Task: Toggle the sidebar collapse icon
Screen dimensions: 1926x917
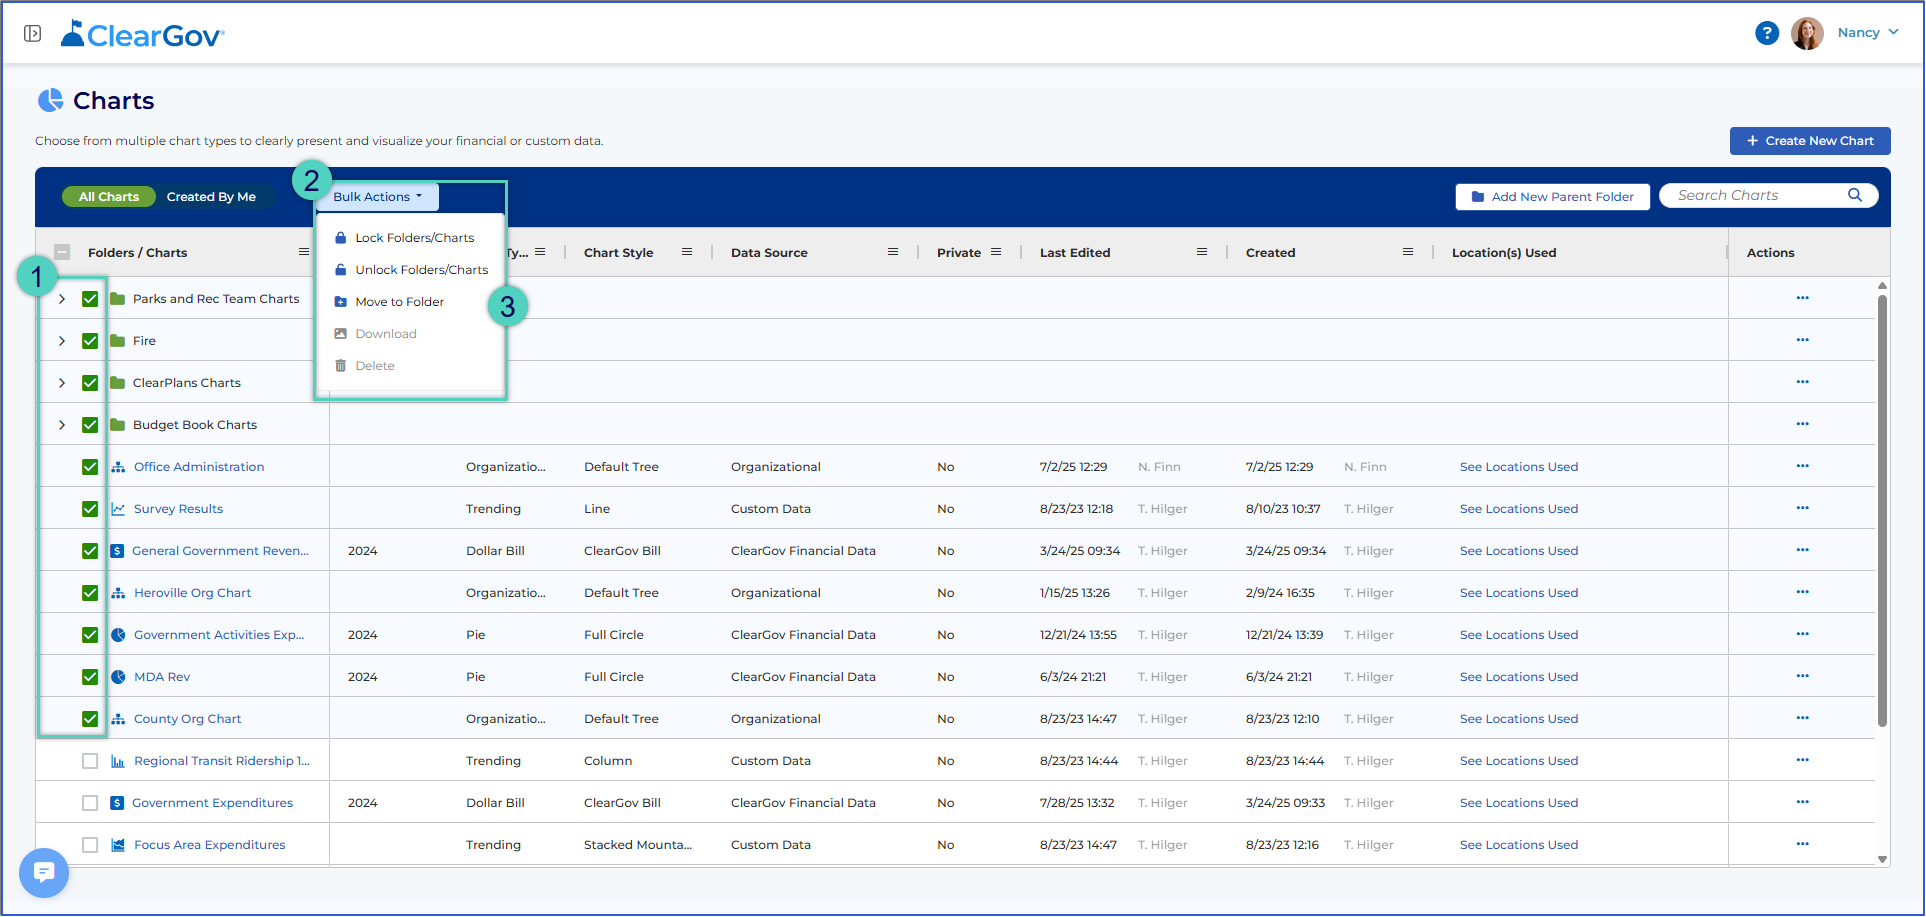Action: pyautogui.click(x=33, y=34)
